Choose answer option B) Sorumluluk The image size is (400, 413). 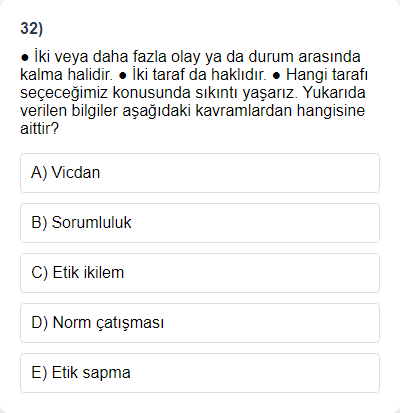tap(200, 223)
